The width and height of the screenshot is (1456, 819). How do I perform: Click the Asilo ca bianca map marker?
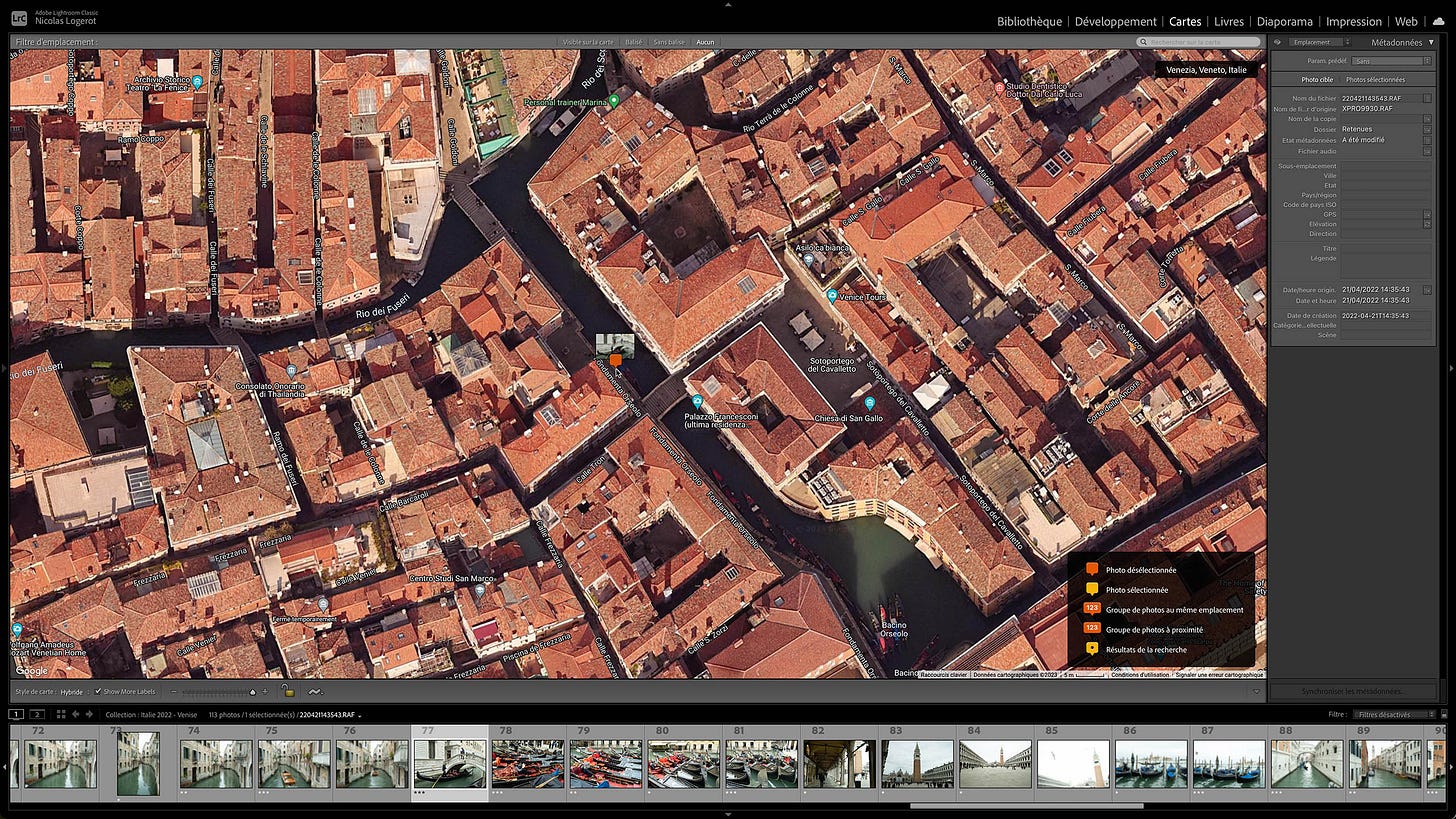click(x=808, y=259)
